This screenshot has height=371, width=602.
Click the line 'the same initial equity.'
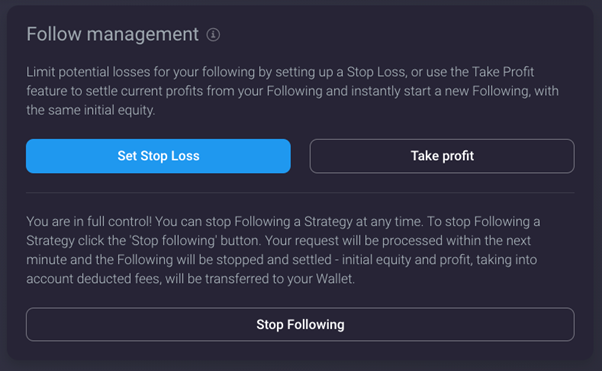point(91,111)
